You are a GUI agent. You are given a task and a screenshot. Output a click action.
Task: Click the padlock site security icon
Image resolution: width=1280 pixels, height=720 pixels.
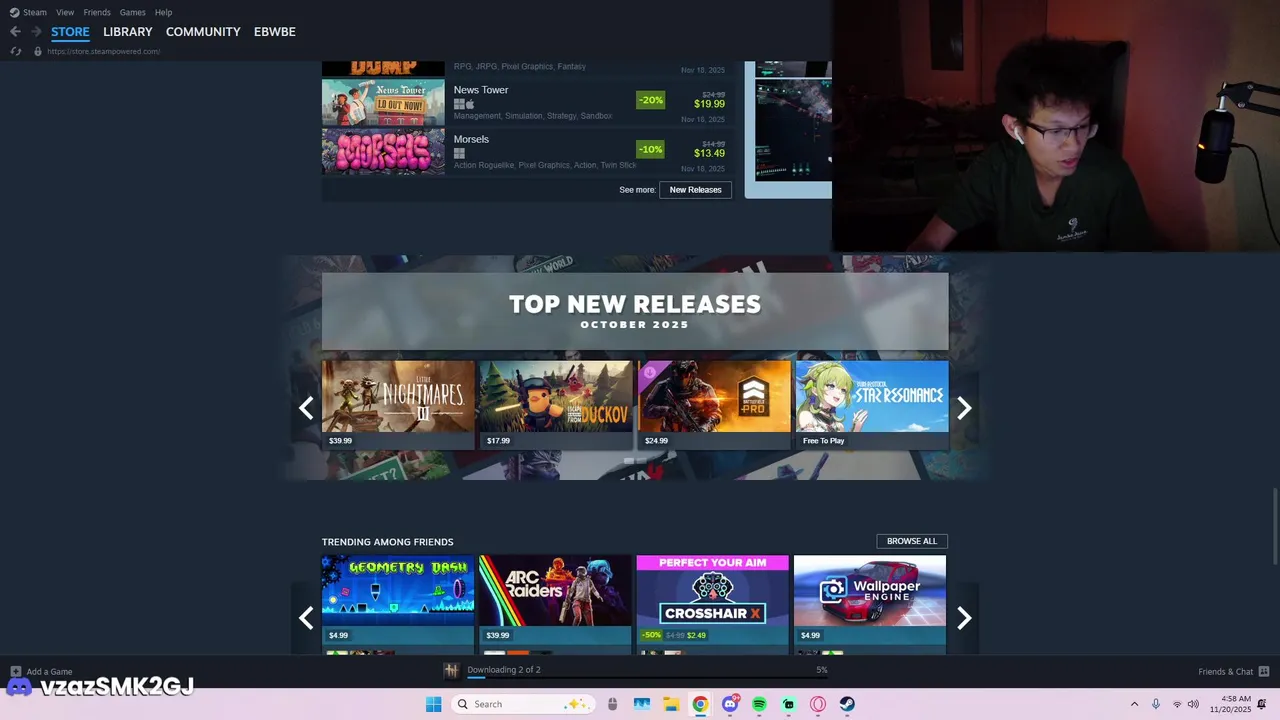38,51
